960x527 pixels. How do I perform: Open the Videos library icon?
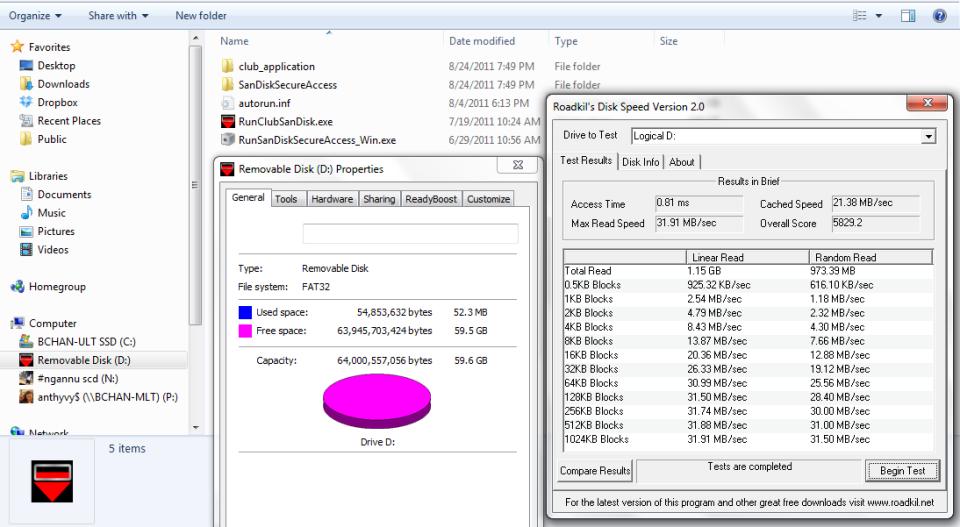coord(26,250)
